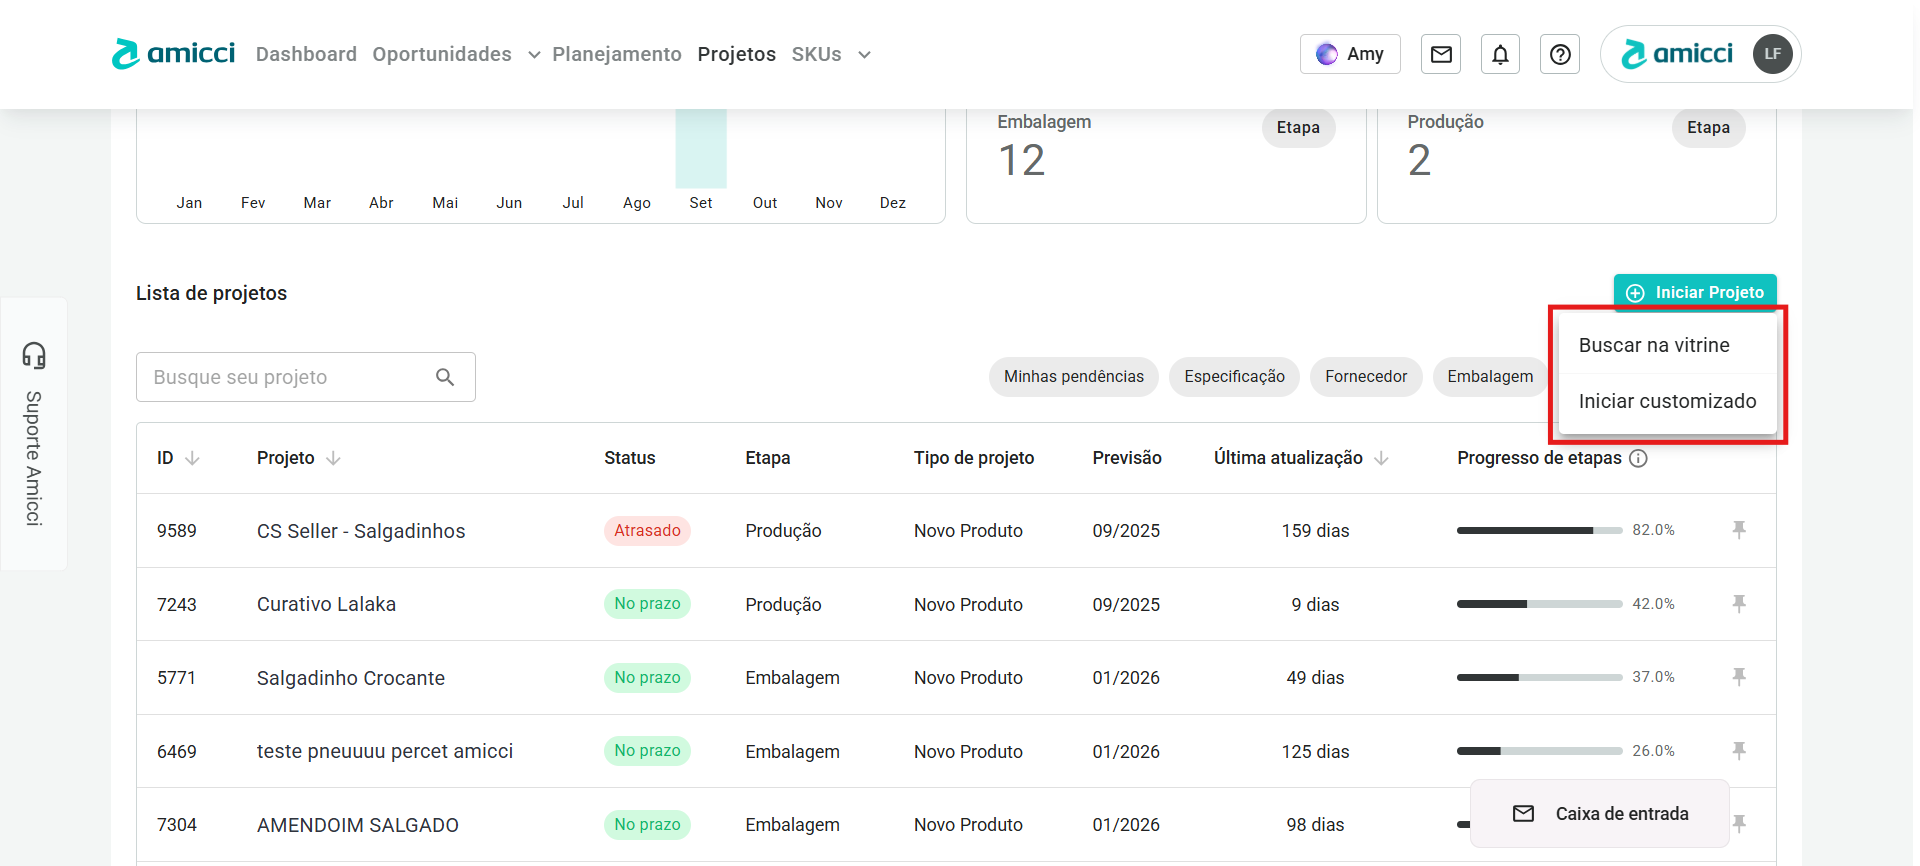The height and width of the screenshot is (866, 1920).
Task: Open the Amy assistant
Action: [x=1350, y=54]
